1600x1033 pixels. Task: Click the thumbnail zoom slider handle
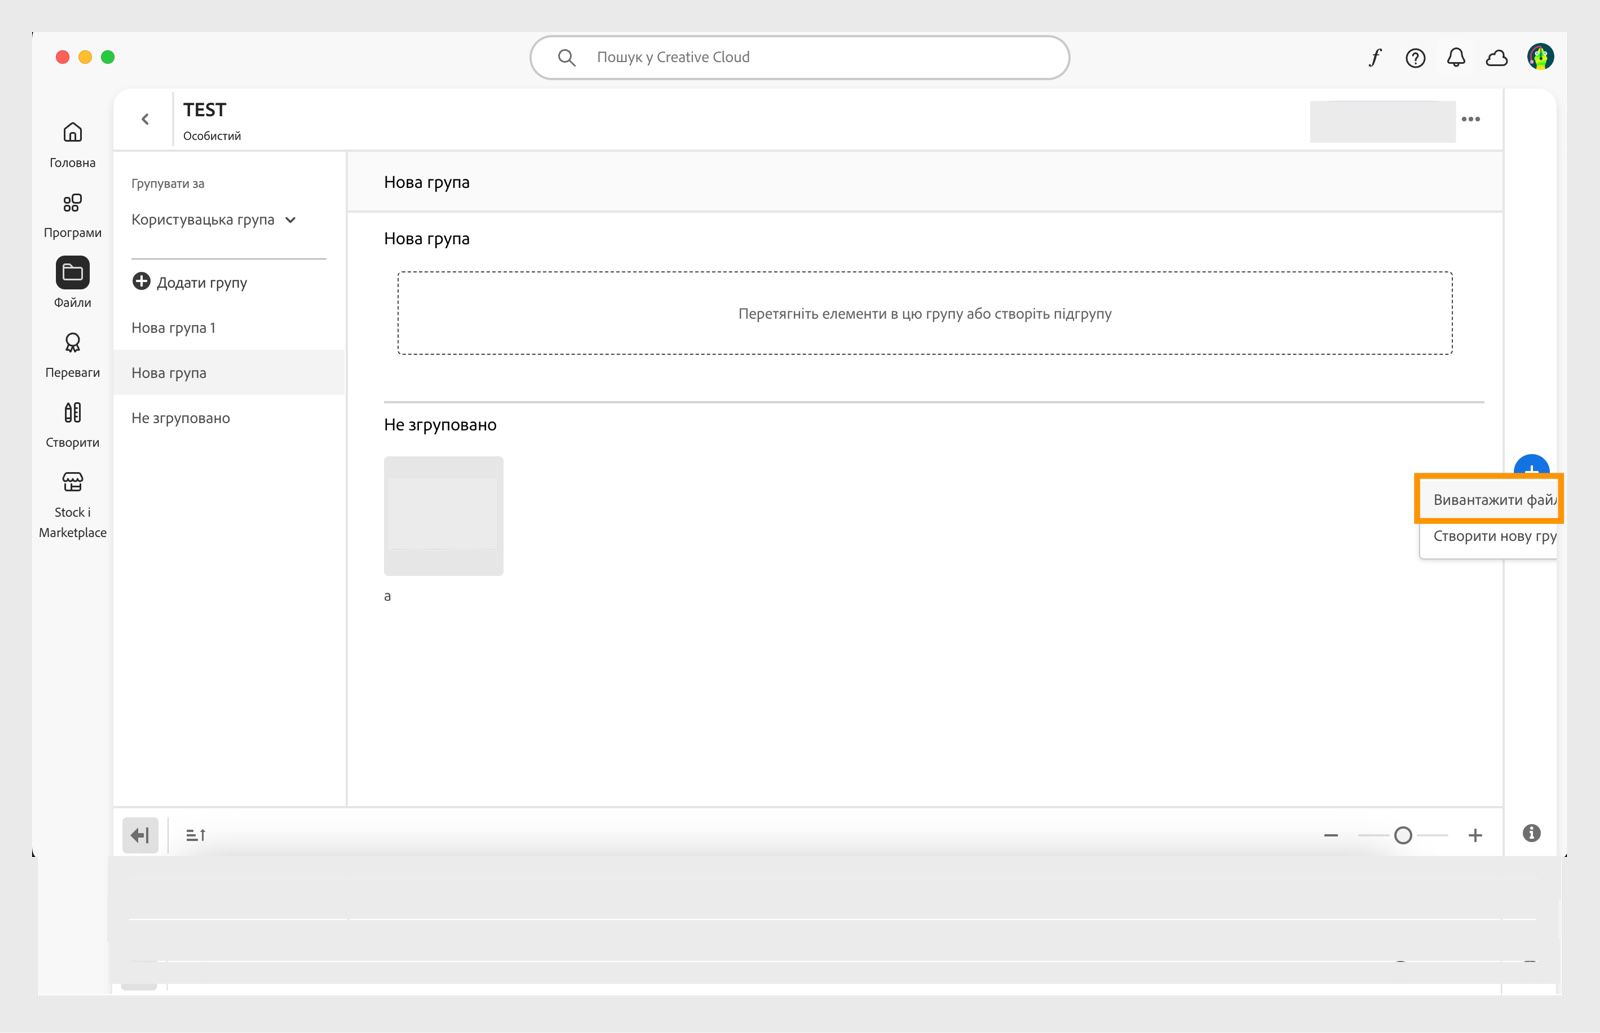(1403, 835)
